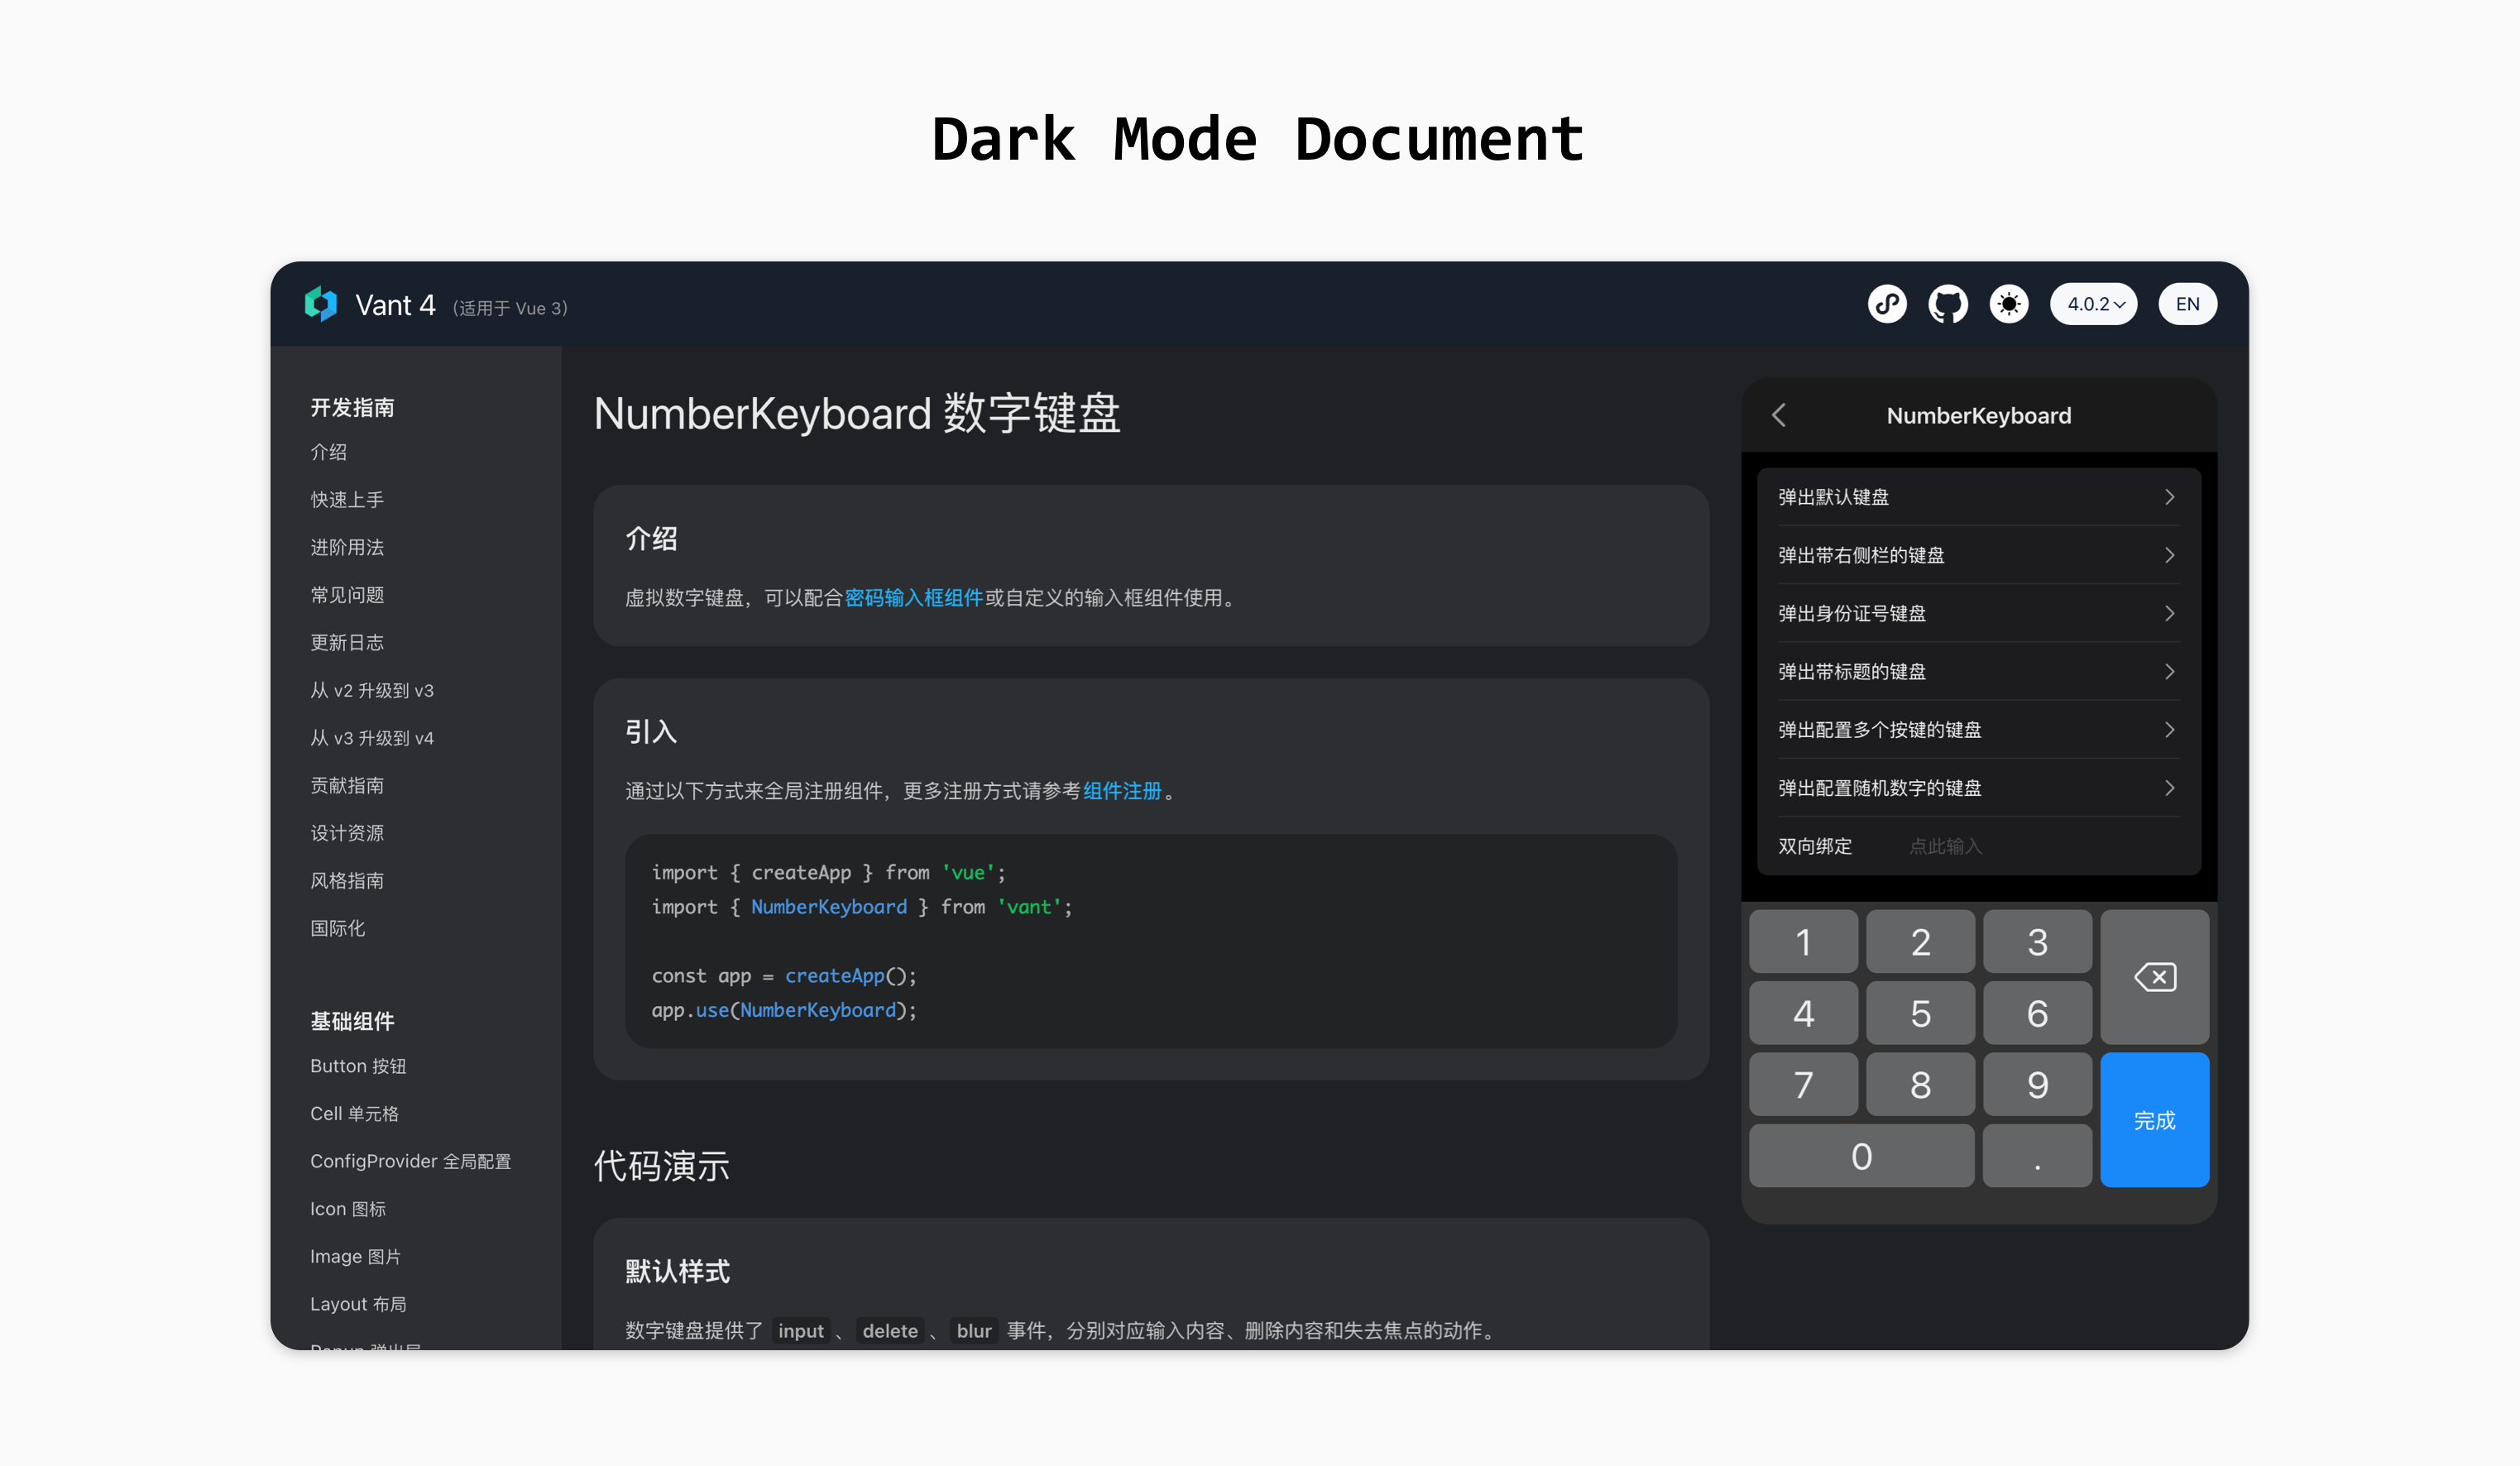The image size is (2520, 1466).
Task: Select 国际化 in the sidebar
Action: coord(338,928)
